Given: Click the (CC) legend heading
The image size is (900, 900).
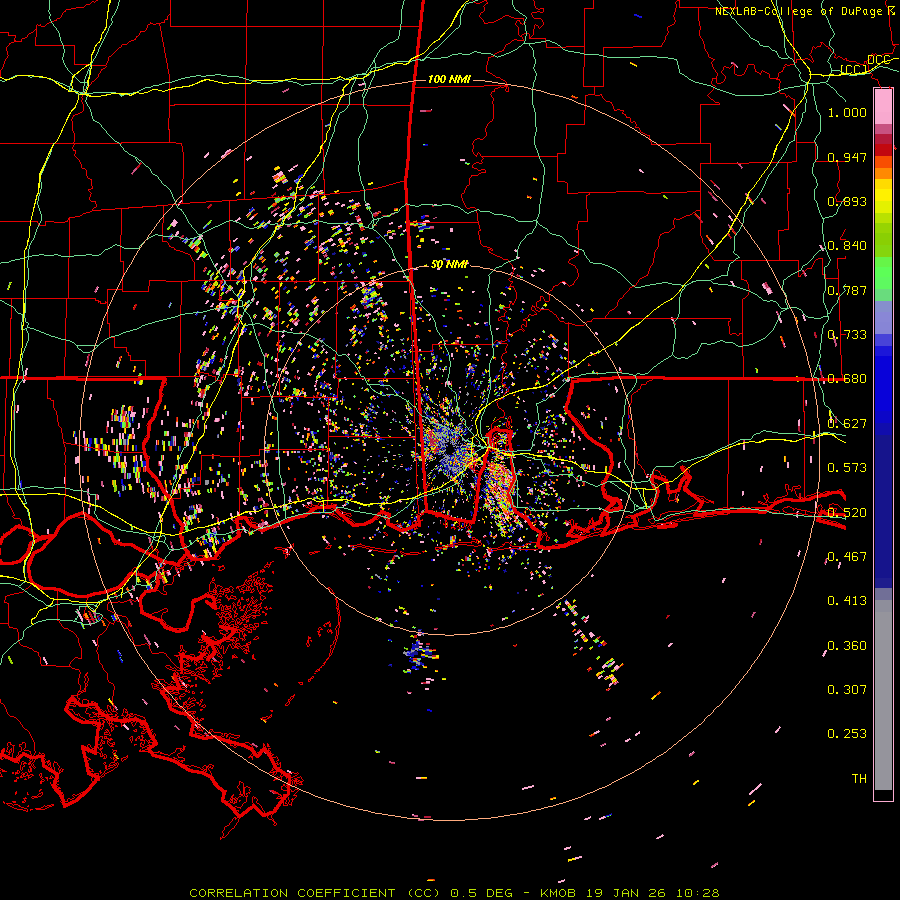Looking at the screenshot, I should (854, 70).
